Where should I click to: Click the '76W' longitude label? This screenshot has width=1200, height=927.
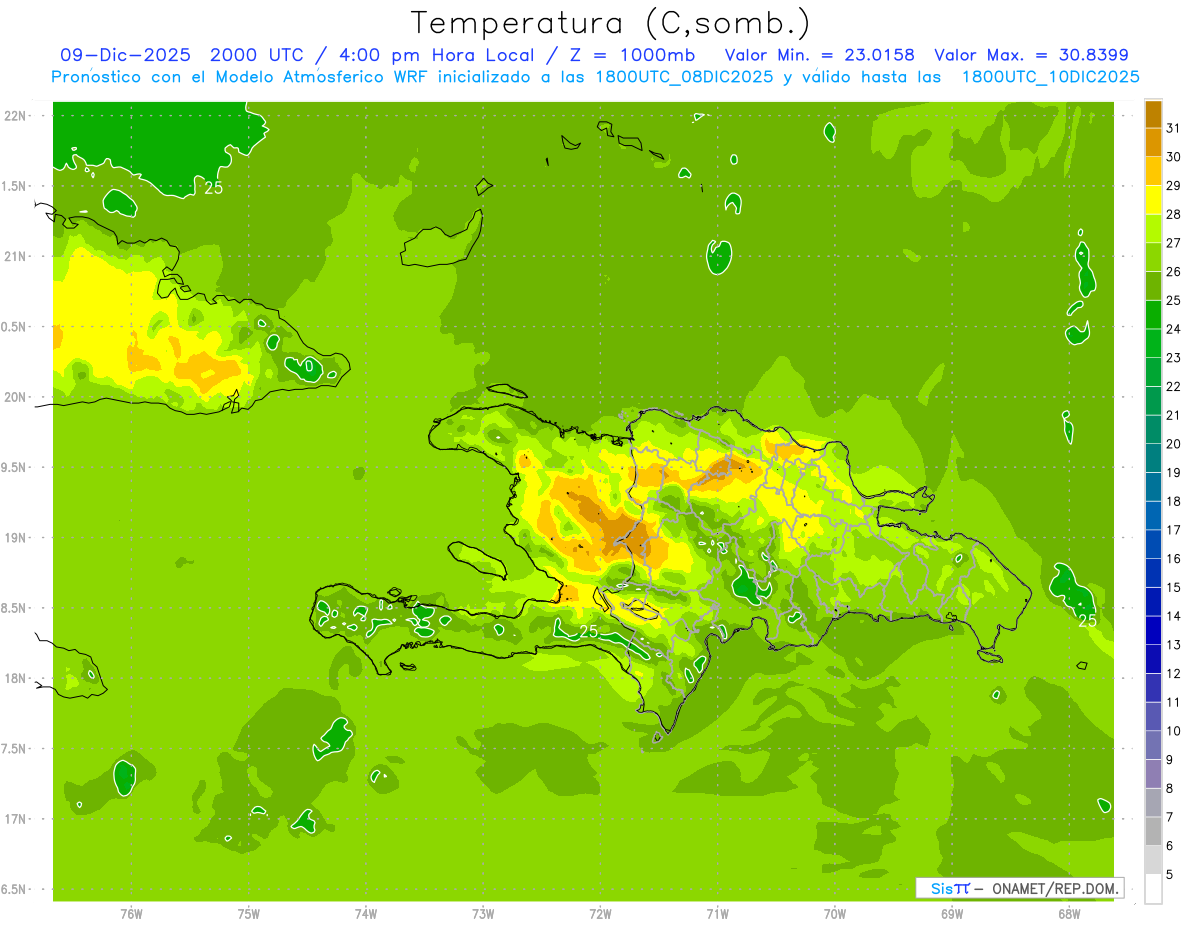coord(131,913)
